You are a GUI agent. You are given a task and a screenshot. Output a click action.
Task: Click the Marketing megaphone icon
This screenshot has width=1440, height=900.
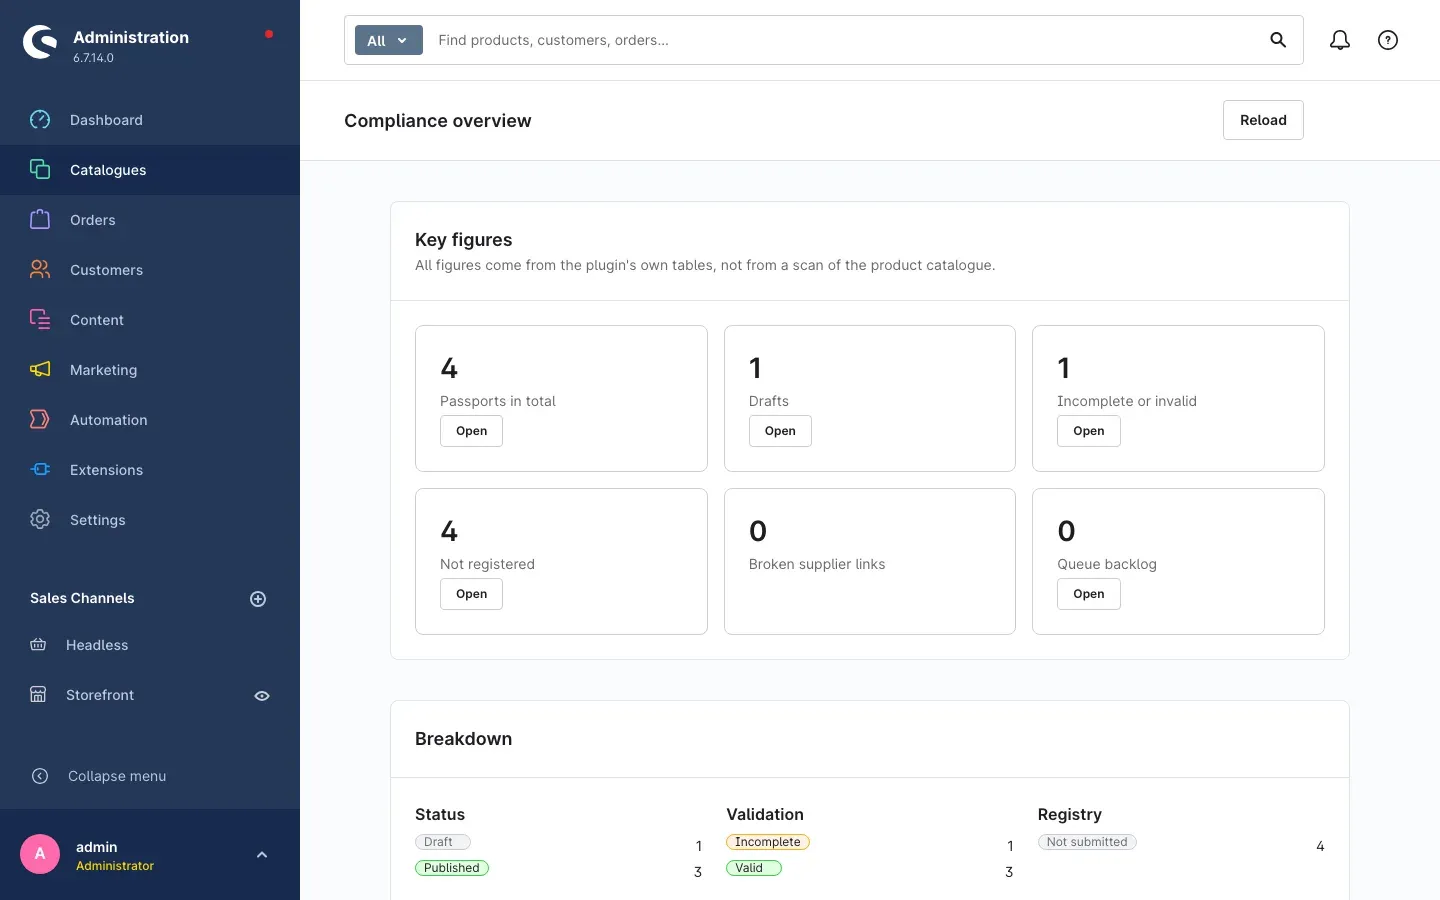tap(40, 370)
